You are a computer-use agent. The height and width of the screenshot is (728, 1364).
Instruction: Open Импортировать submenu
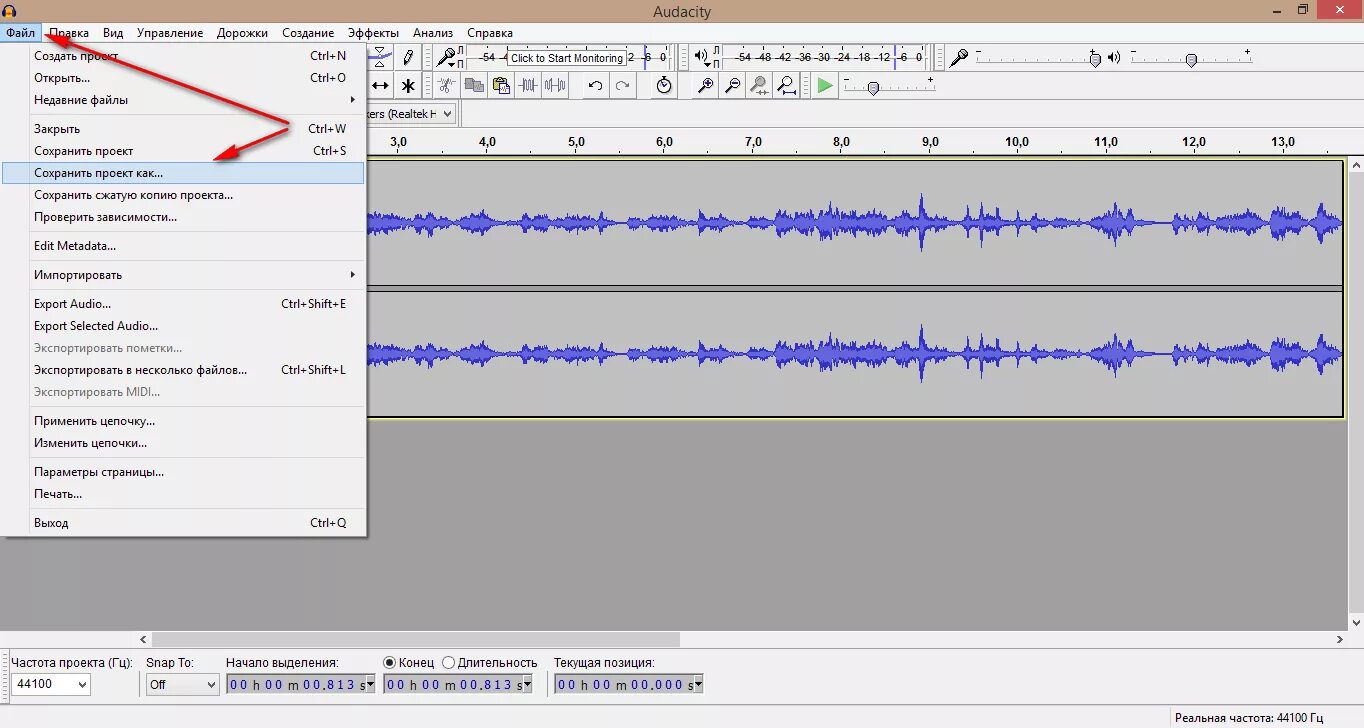point(197,275)
